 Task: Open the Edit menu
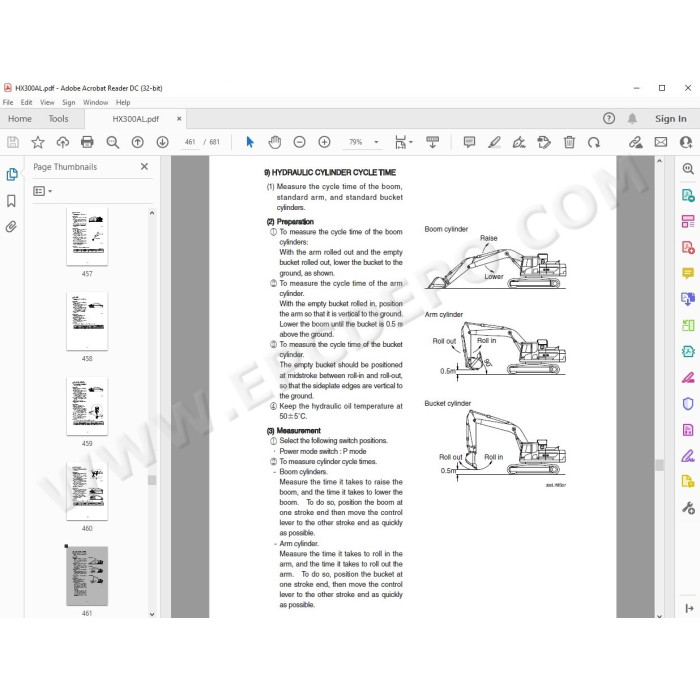[x=26, y=102]
